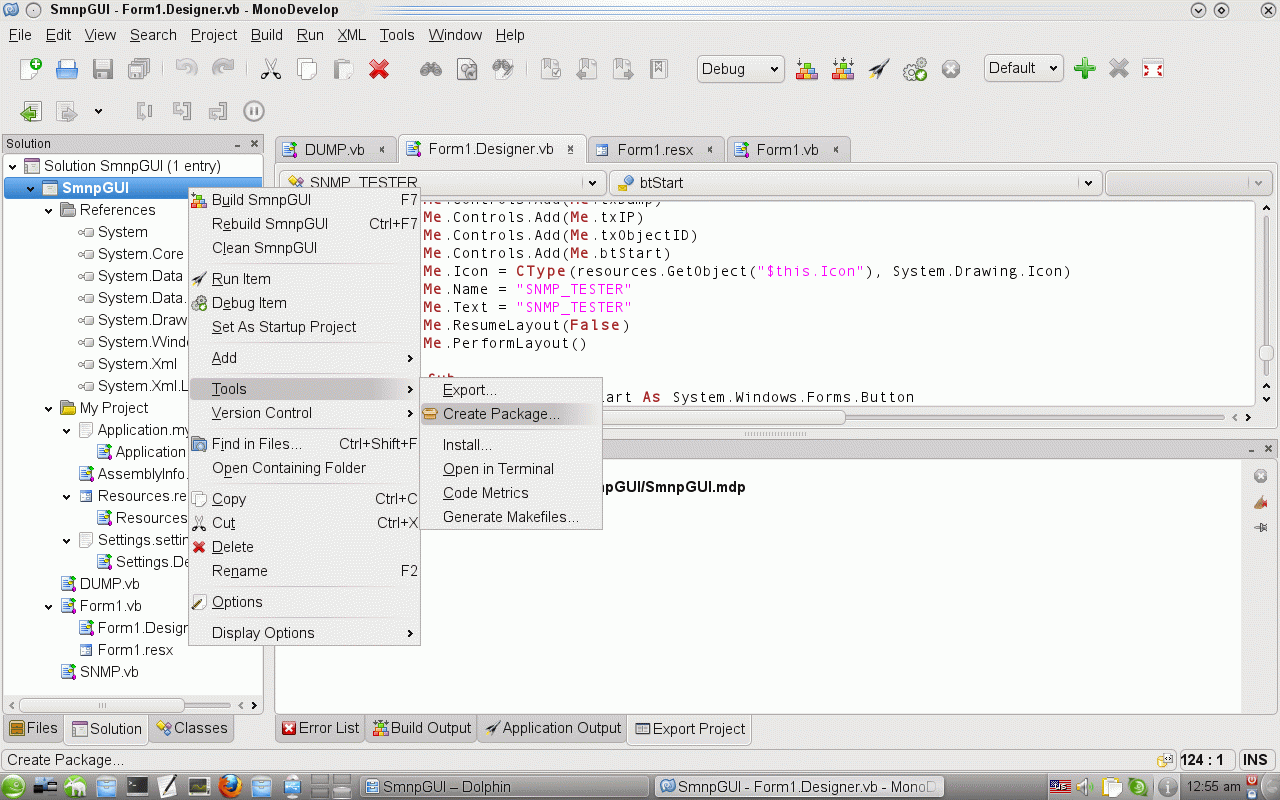Select Open Containing Folder
The image size is (1280, 800).
(x=304, y=468)
